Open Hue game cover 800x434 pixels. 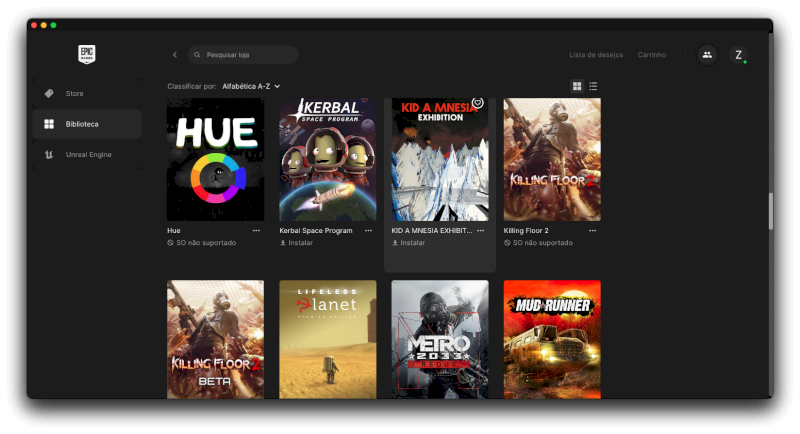point(215,160)
